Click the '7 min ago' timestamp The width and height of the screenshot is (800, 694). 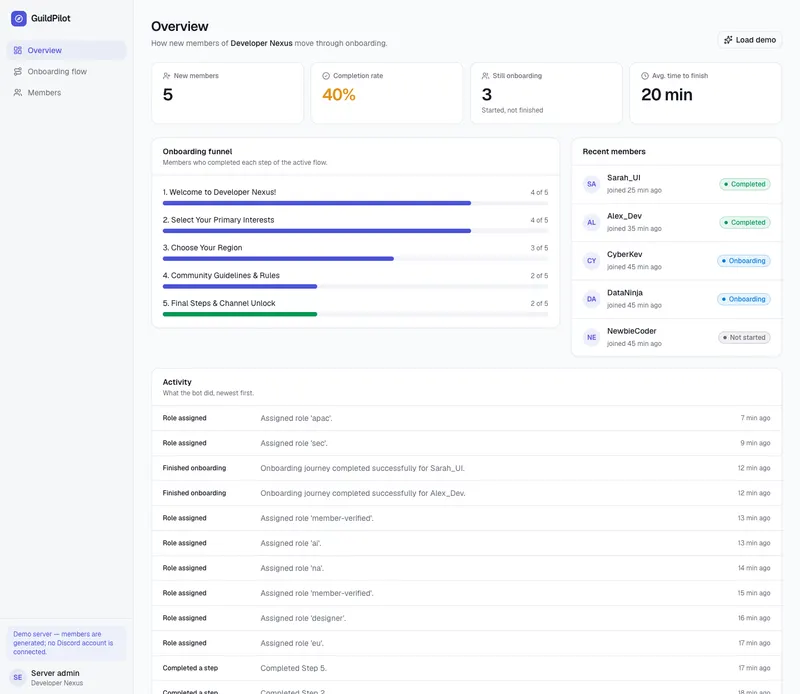tap(755, 418)
